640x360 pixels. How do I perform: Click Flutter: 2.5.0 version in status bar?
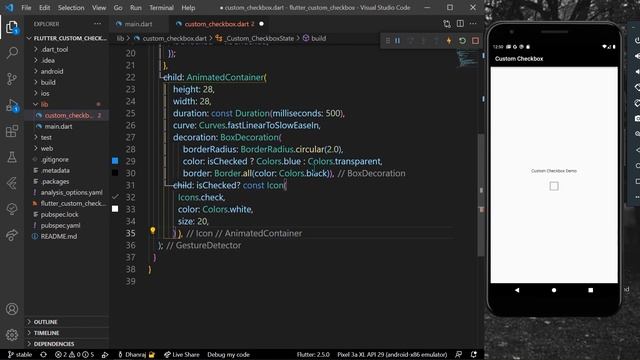313,354
